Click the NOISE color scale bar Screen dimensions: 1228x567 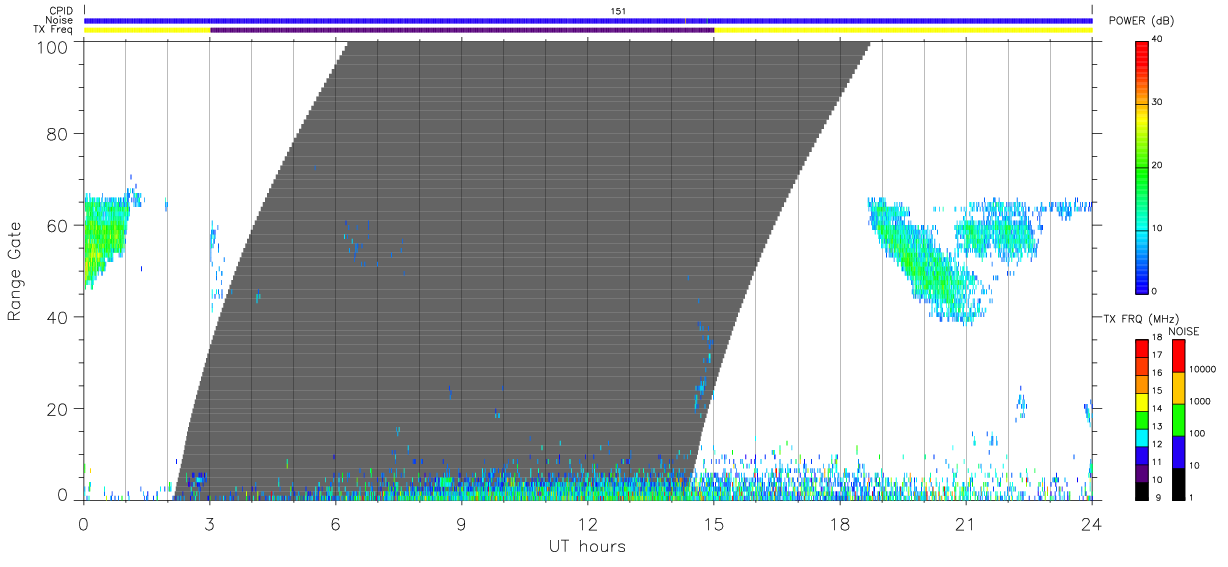coord(1178,419)
